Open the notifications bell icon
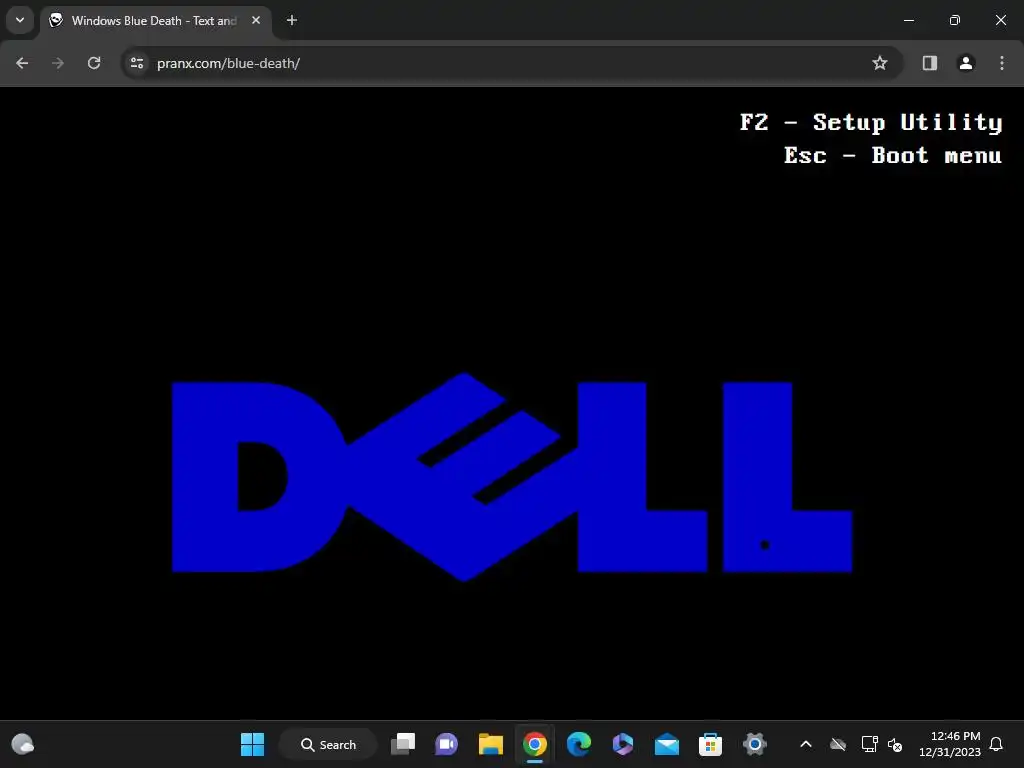Screen dimensions: 1024x768 tap(996, 744)
